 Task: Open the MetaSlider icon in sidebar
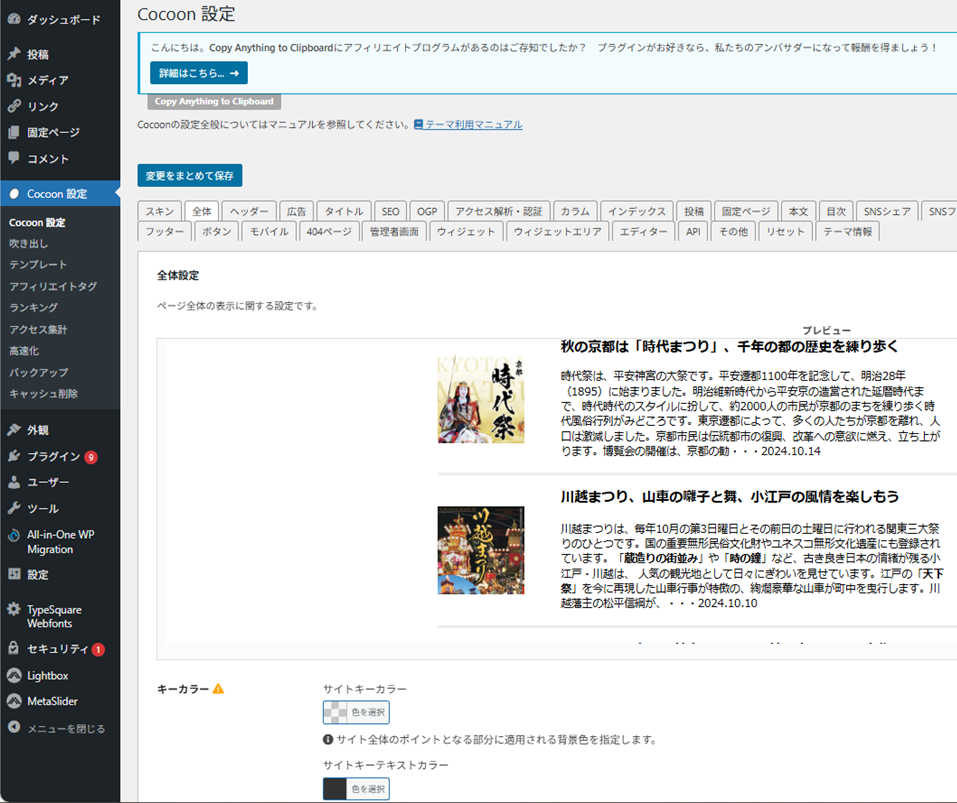tap(14, 701)
